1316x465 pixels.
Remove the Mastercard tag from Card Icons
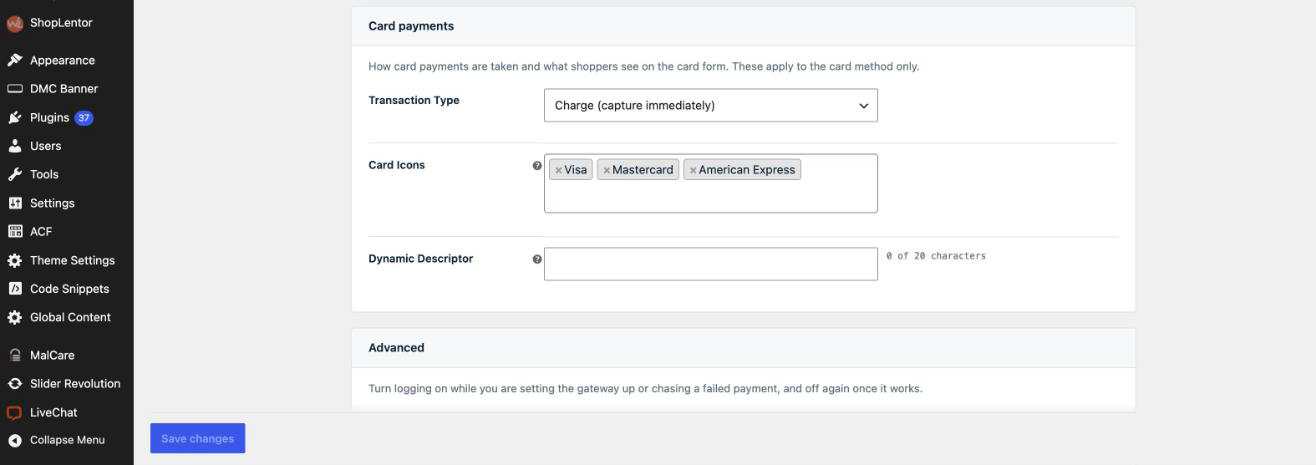(x=606, y=170)
